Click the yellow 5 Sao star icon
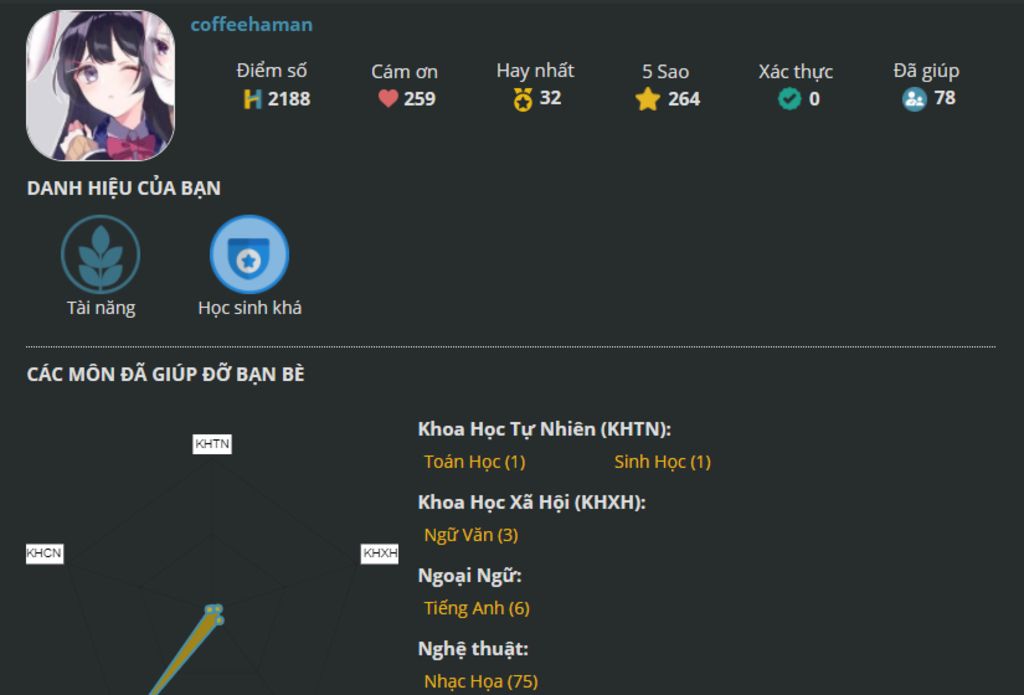Image resolution: width=1024 pixels, height=695 pixels. pos(648,99)
